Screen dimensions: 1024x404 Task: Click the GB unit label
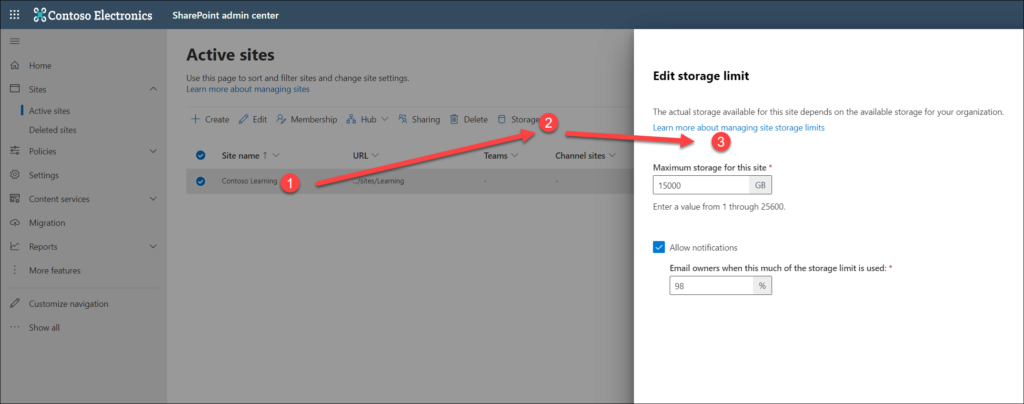coord(760,185)
